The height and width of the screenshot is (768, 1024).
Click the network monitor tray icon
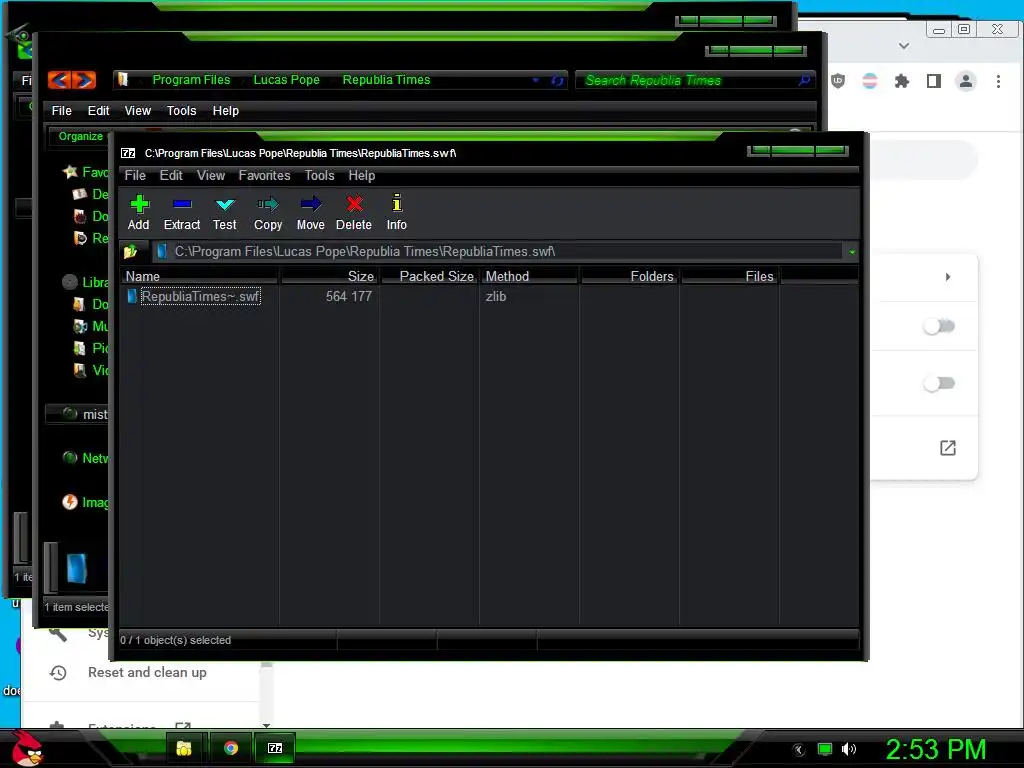coord(825,749)
